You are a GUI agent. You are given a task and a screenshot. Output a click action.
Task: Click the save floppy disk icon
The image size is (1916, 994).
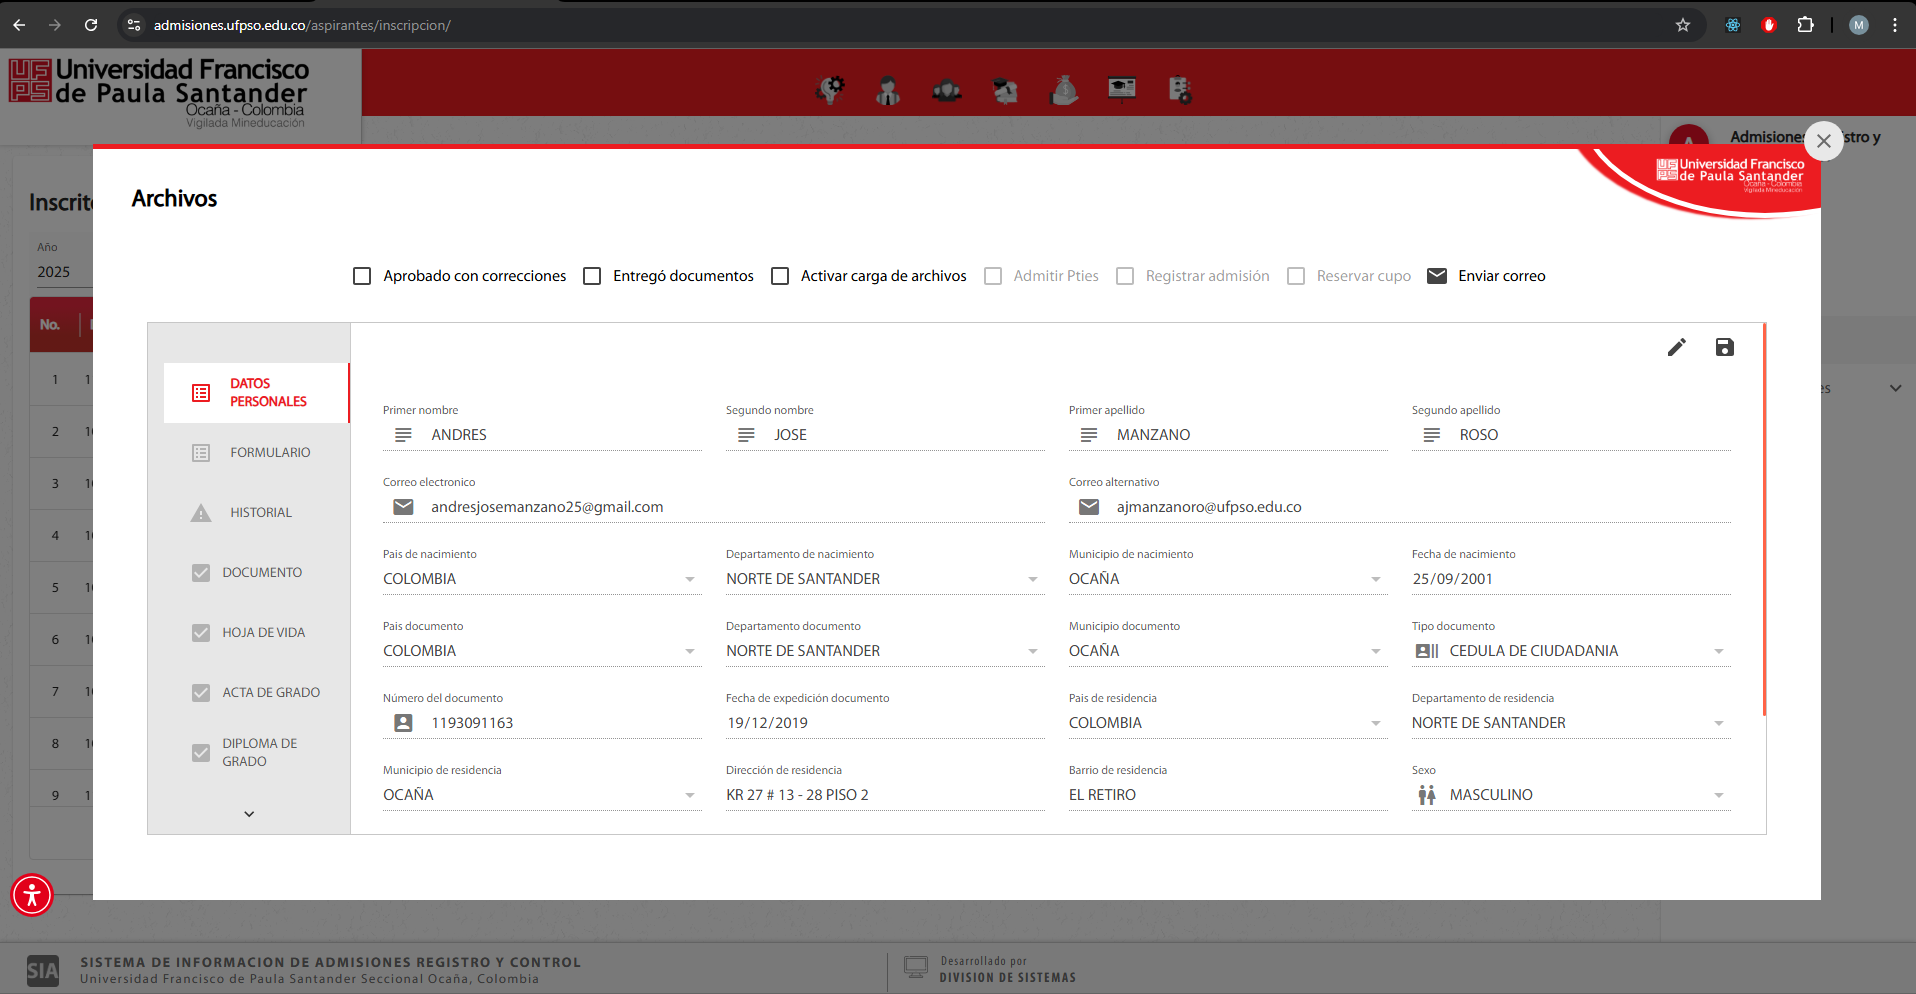tap(1724, 347)
